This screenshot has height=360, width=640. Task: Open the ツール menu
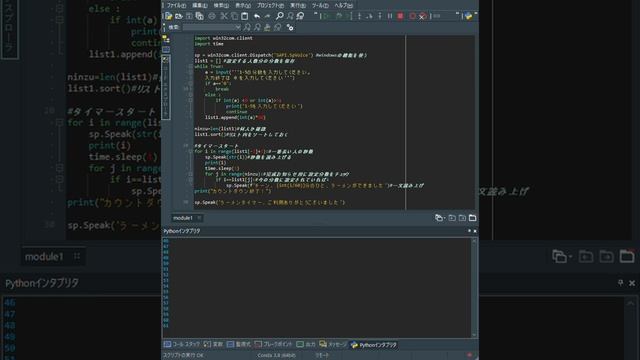pos(320,5)
